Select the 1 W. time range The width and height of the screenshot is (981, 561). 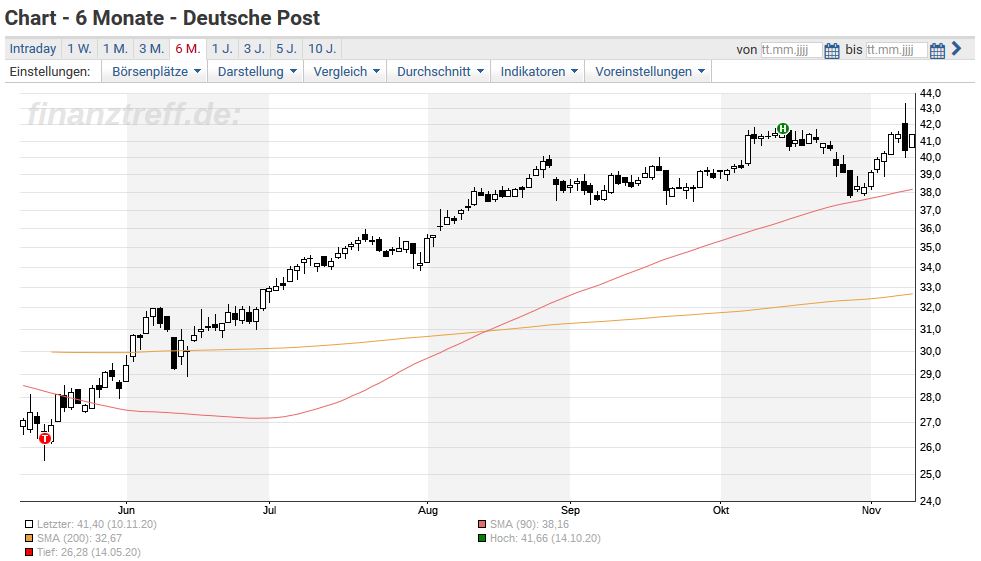pos(79,49)
